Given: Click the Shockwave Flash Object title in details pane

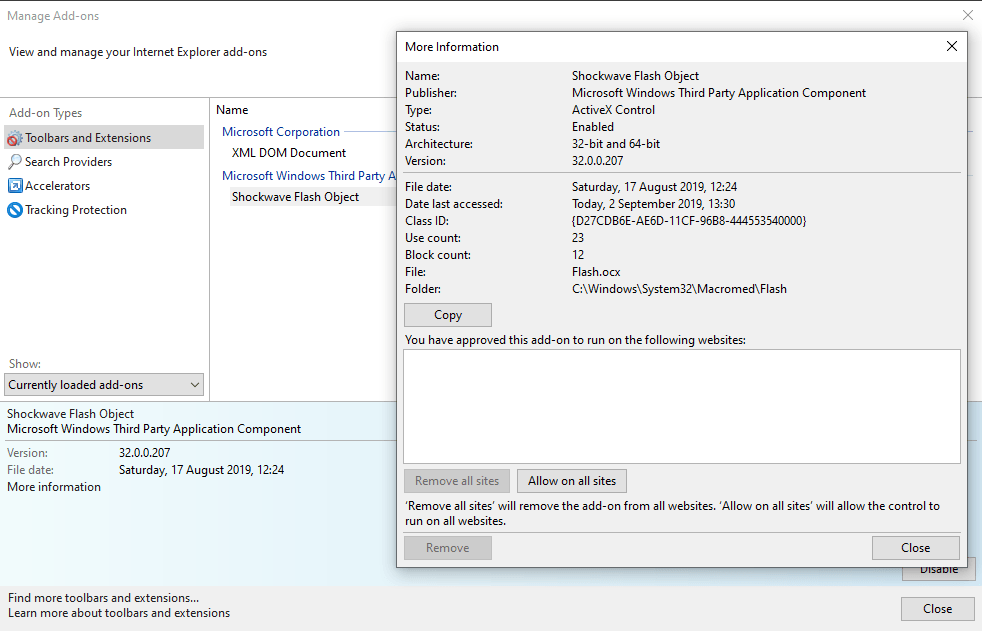Looking at the screenshot, I should coord(70,414).
